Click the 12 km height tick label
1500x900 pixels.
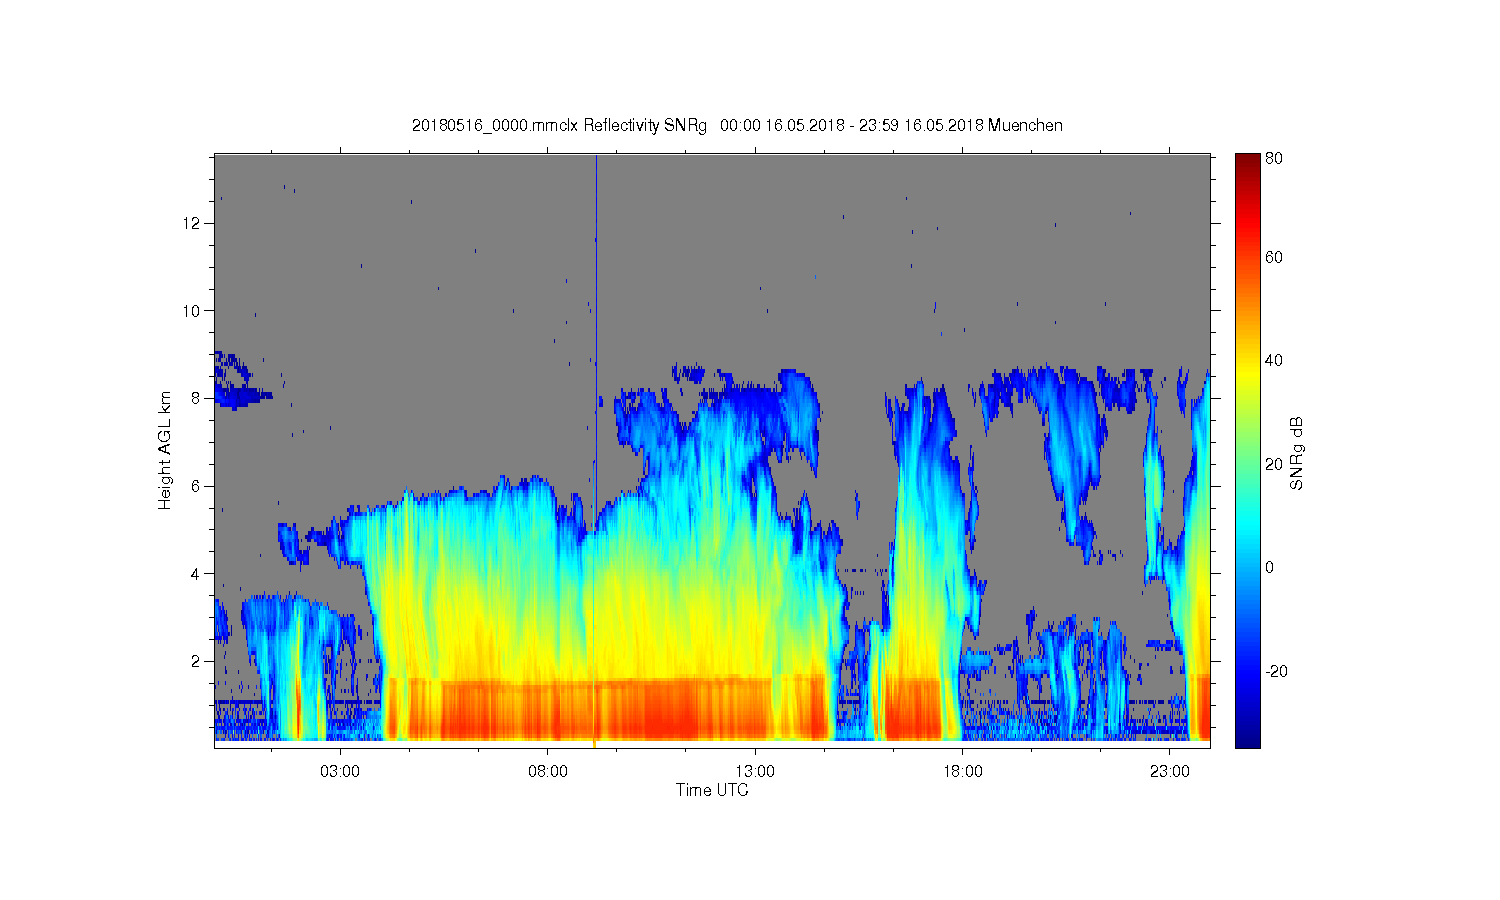(x=191, y=223)
